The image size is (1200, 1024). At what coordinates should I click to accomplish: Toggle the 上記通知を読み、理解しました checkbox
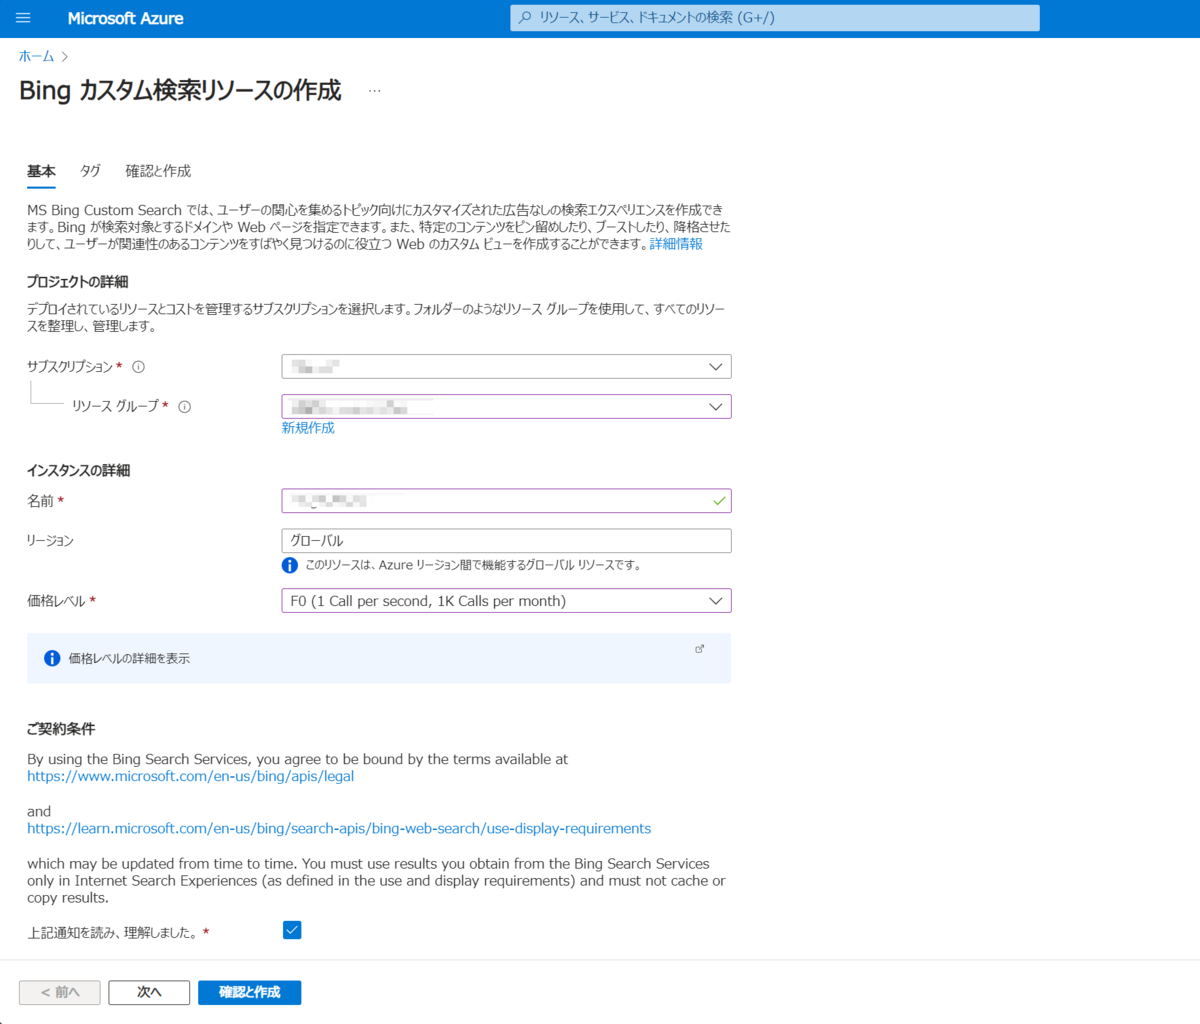[x=292, y=930]
